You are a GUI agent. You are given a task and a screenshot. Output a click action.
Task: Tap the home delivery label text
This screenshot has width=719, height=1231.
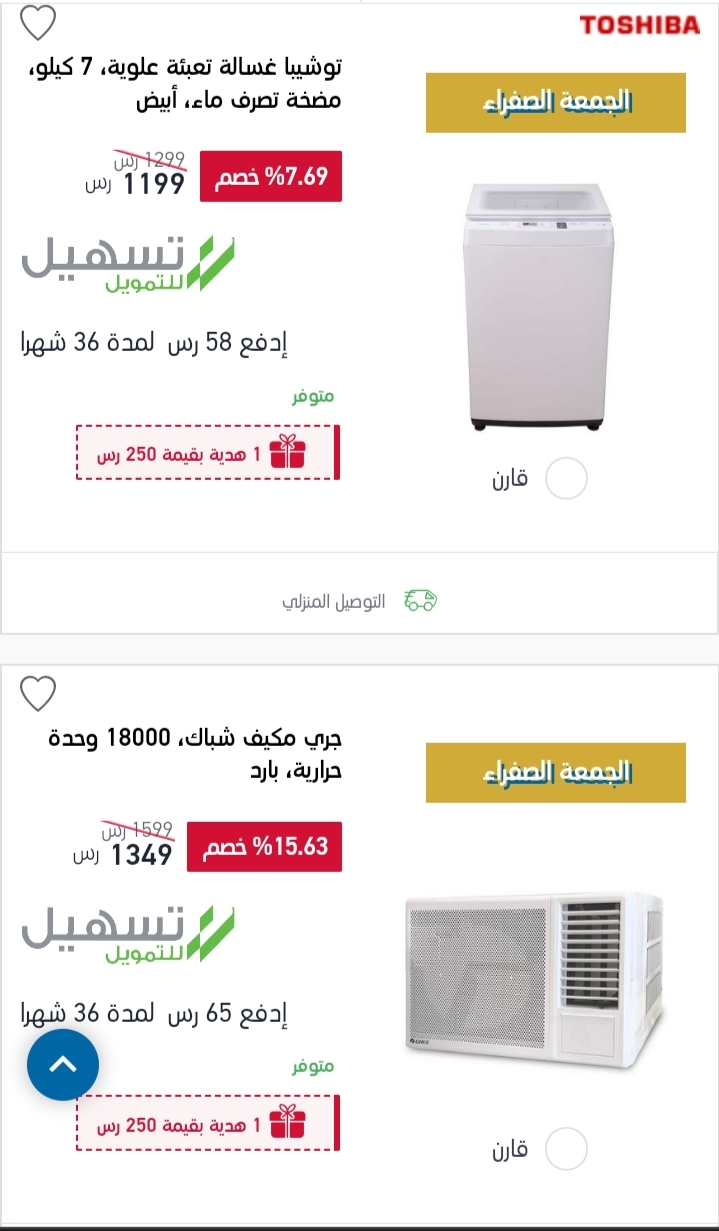[x=333, y=602]
